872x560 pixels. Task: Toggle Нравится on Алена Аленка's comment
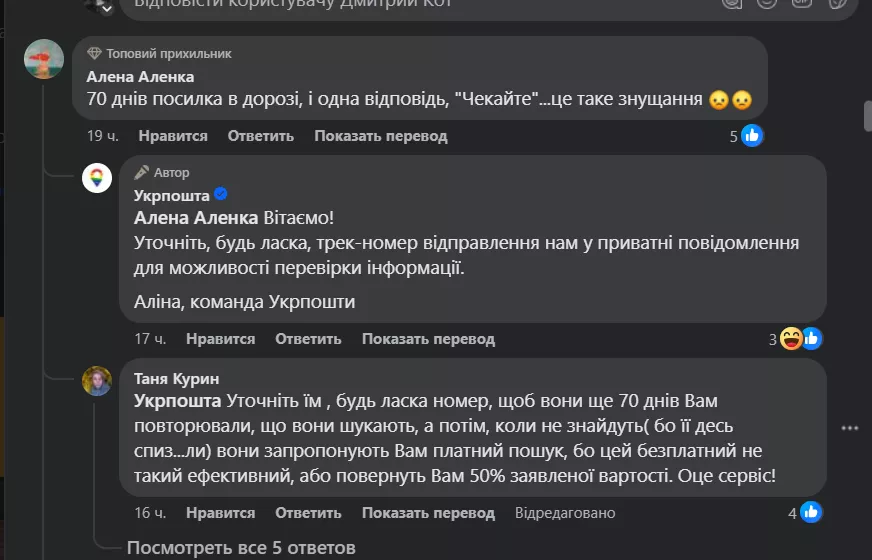coord(173,136)
